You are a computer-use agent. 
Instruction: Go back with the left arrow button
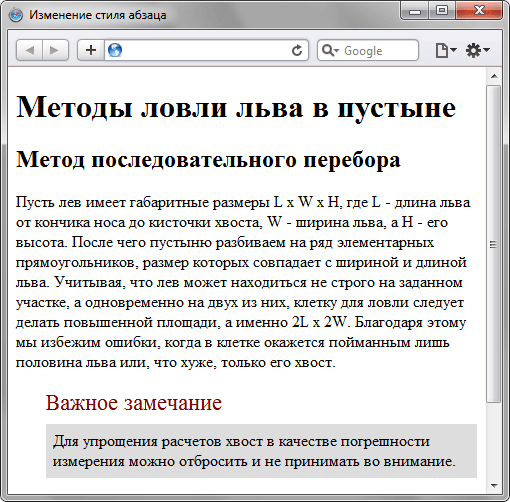[29, 50]
